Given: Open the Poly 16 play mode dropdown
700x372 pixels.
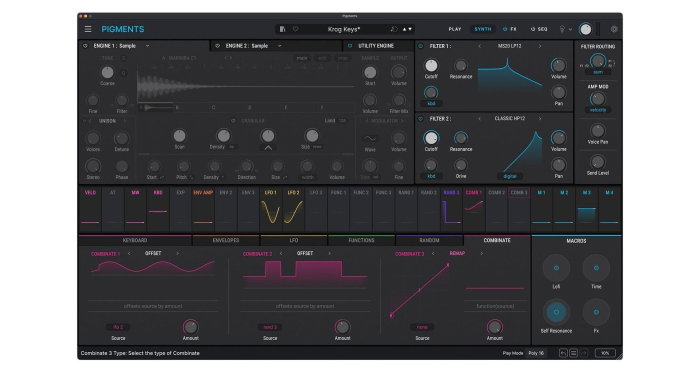Looking at the screenshot, I should point(536,353).
